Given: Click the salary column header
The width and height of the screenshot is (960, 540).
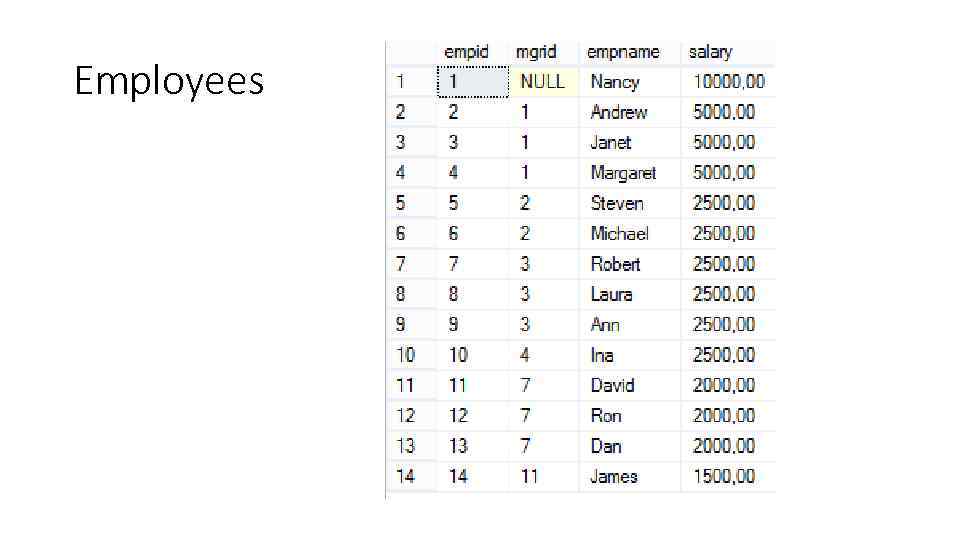Looking at the screenshot, I should pos(710,52).
